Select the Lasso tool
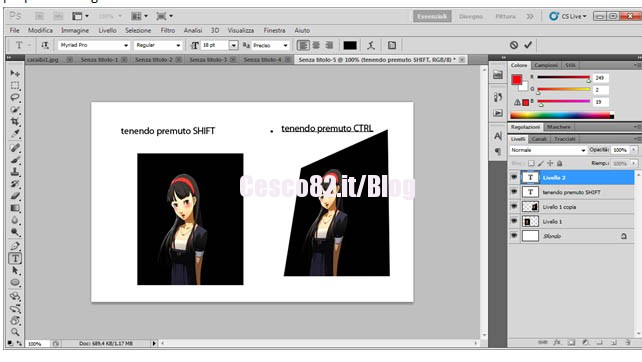Screen dimensions: 642x362 [15, 97]
